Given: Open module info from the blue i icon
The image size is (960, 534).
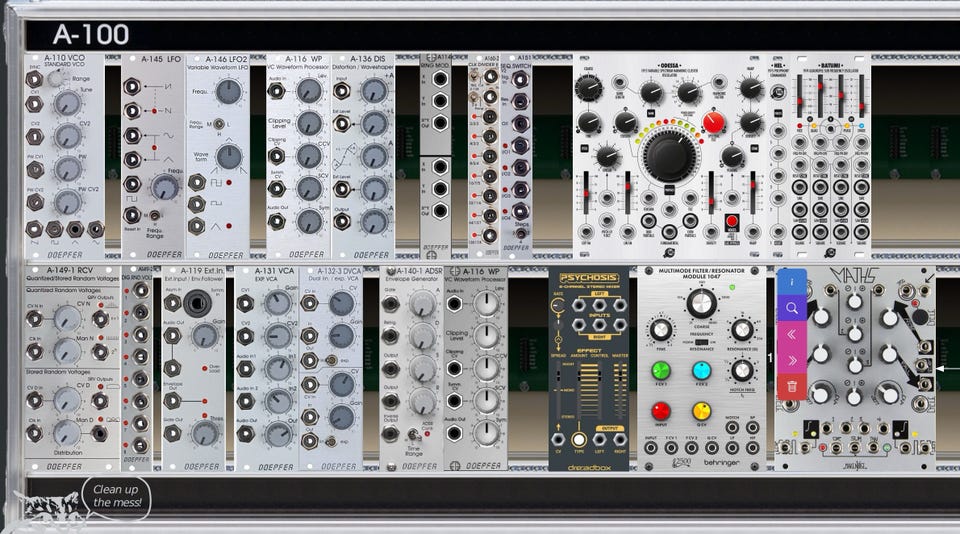Looking at the screenshot, I should pyautogui.click(x=791, y=282).
